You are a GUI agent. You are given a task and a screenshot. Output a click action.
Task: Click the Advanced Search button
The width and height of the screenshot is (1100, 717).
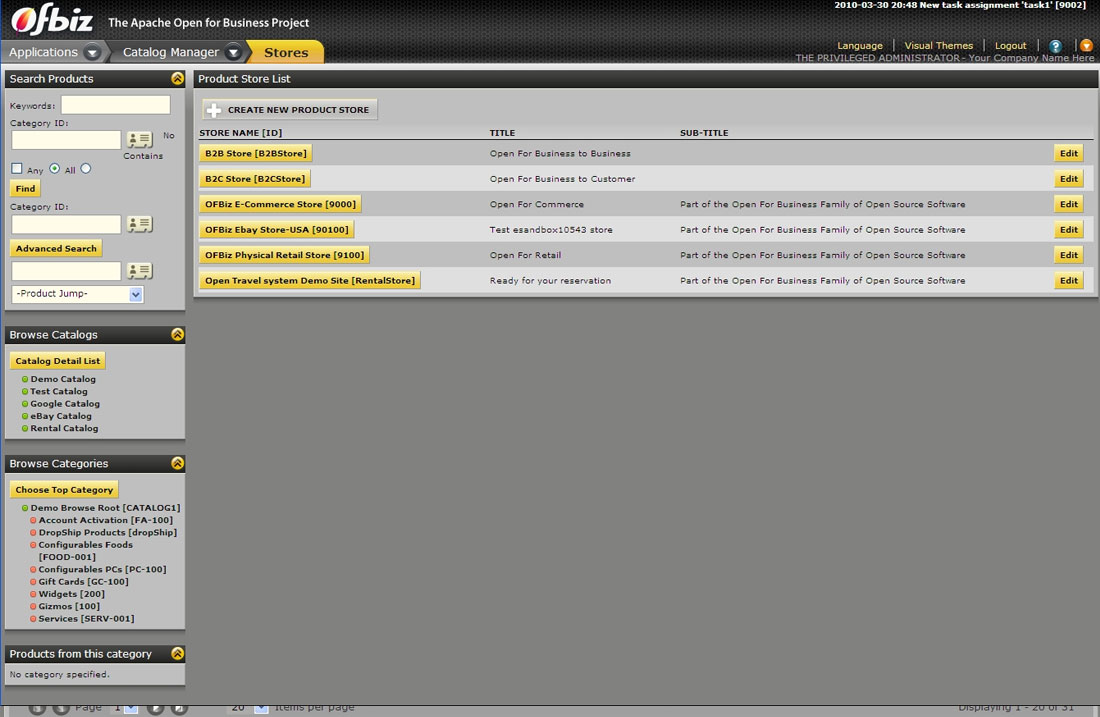pos(56,248)
